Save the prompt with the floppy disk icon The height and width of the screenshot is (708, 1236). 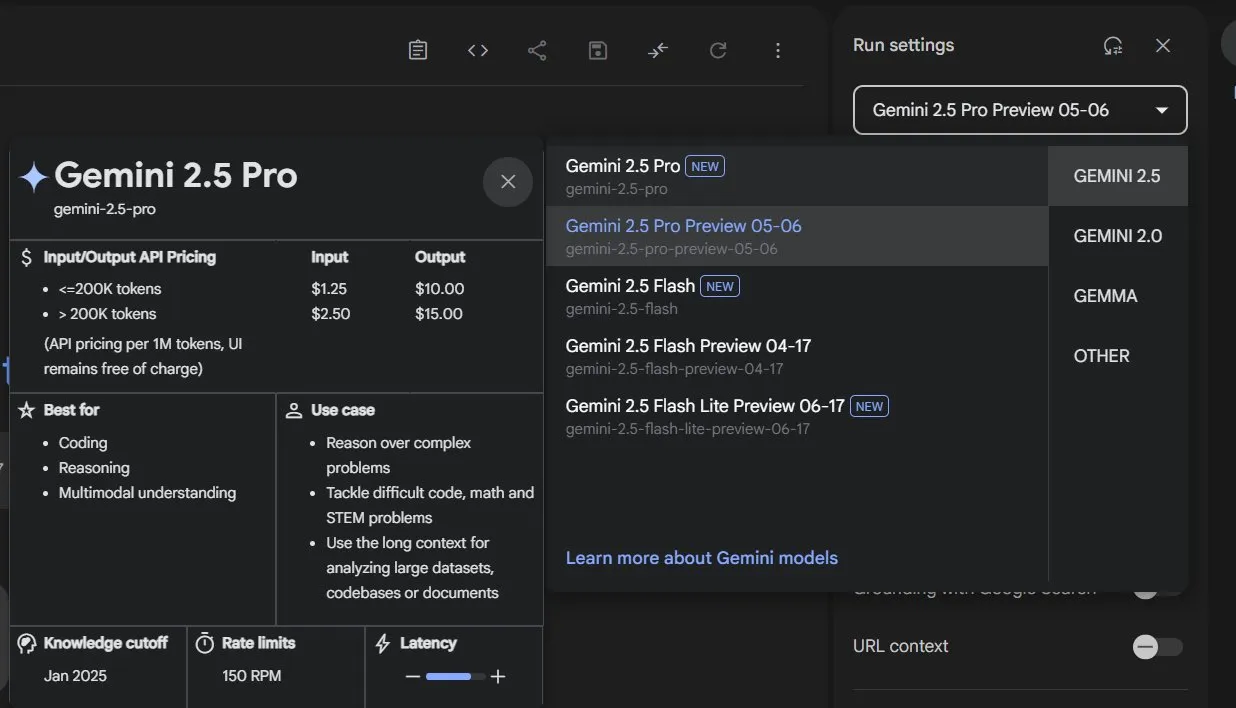598,50
